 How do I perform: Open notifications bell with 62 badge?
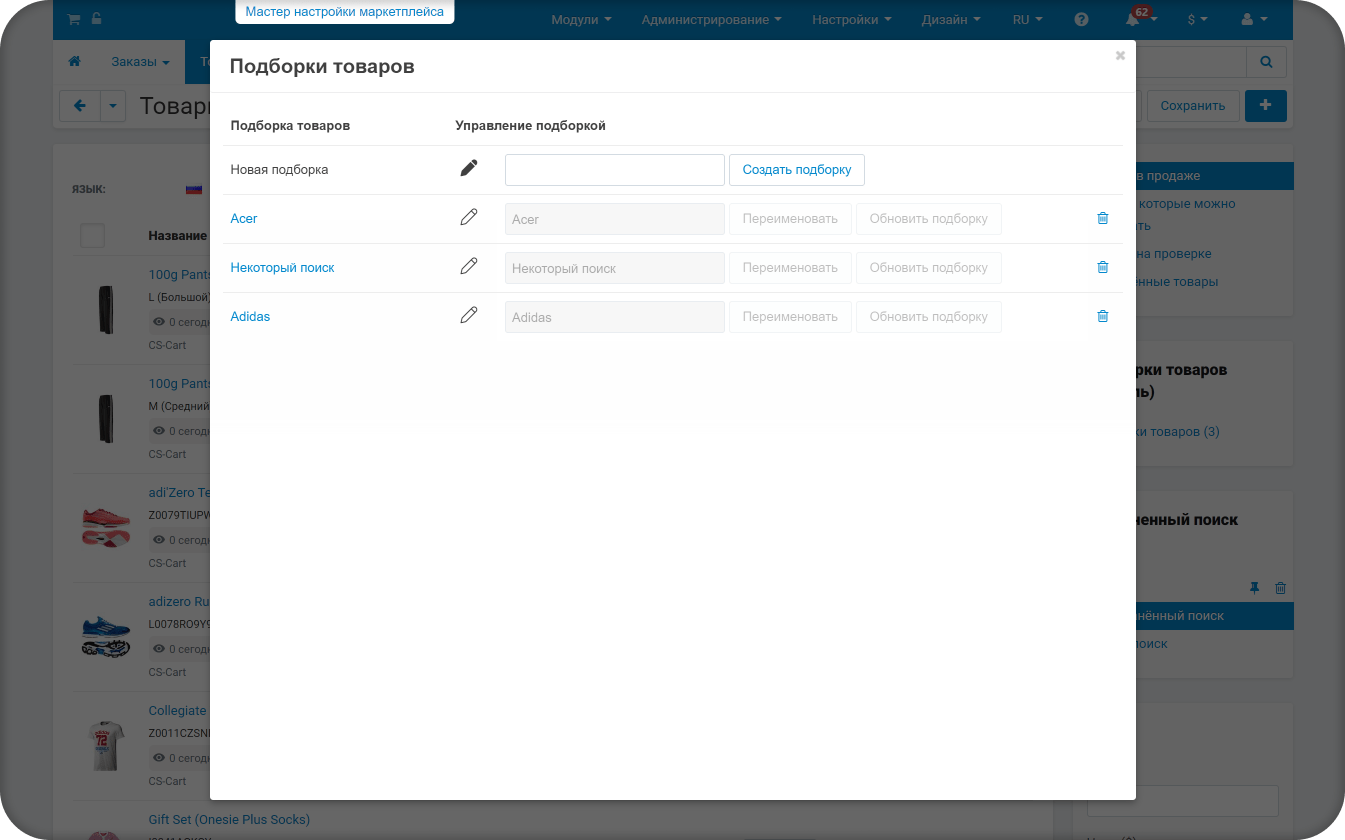1134,19
